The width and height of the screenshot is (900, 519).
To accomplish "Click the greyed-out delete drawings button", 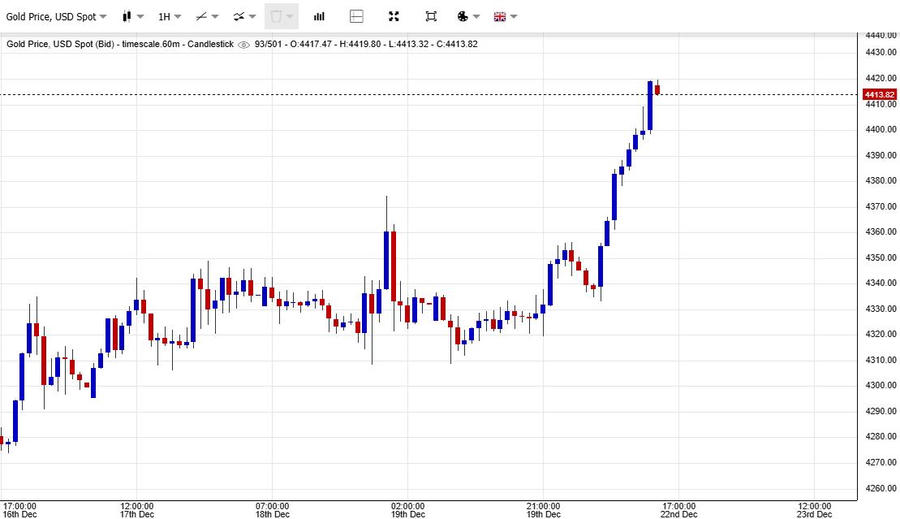I will pos(281,17).
